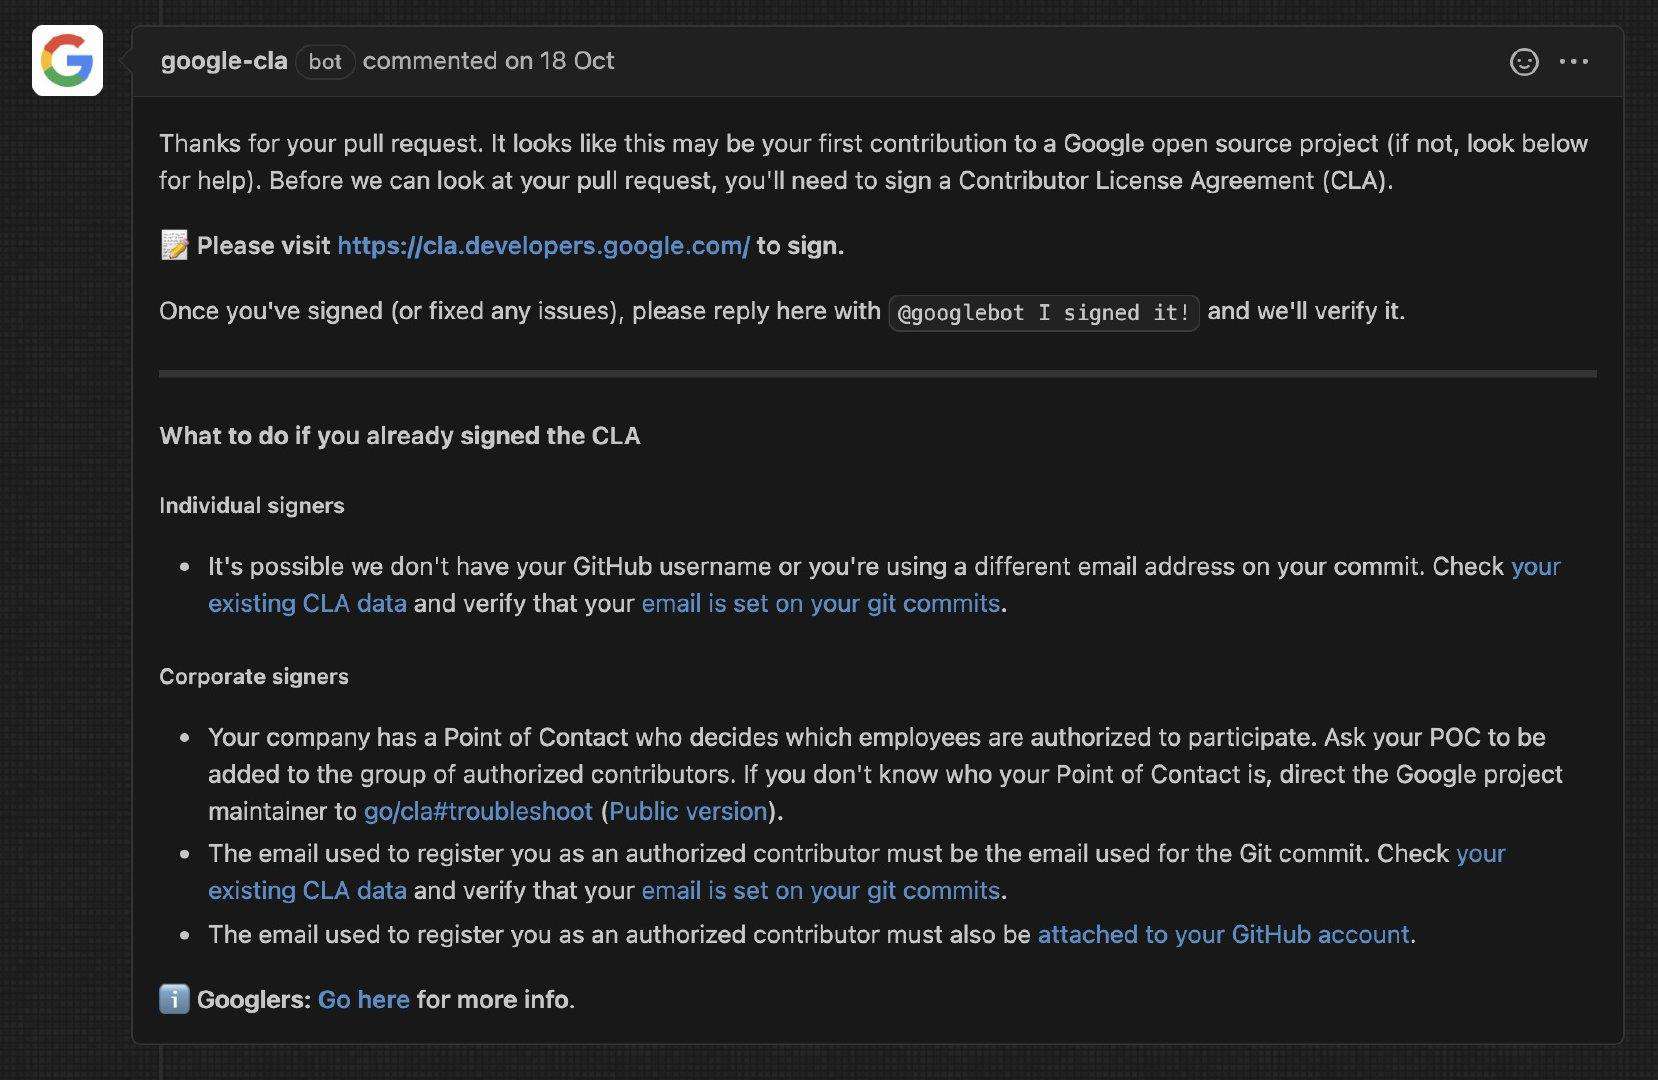Visit the cla.developers.google.com link

pos(543,246)
